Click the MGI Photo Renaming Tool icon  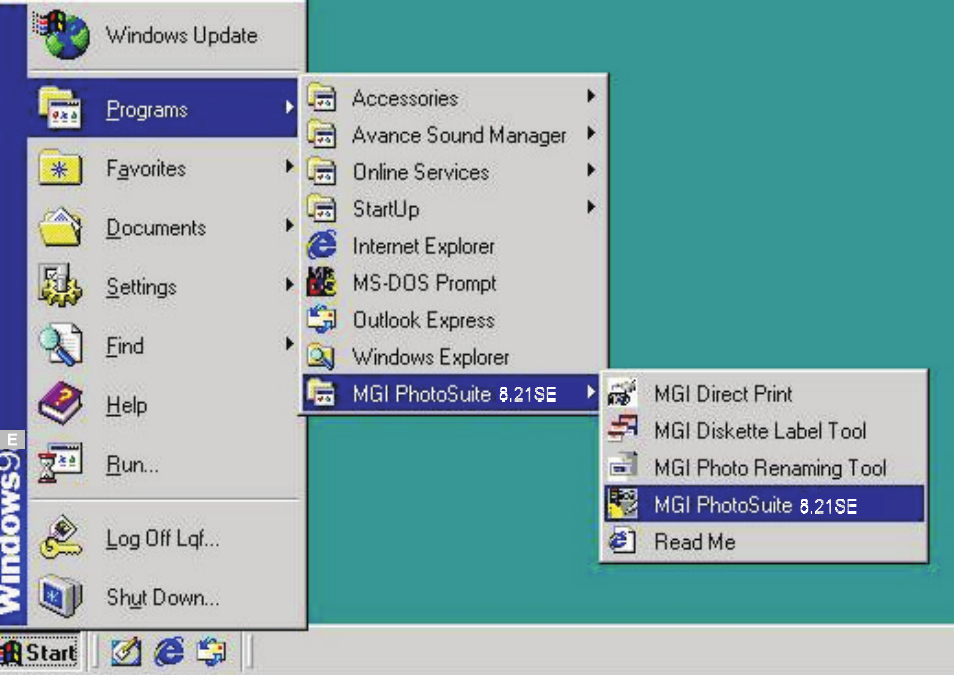point(622,467)
